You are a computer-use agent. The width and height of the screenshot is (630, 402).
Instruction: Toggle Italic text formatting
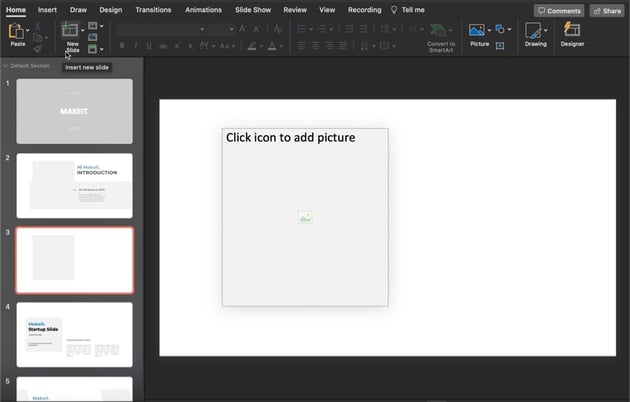tap(136, 46)
